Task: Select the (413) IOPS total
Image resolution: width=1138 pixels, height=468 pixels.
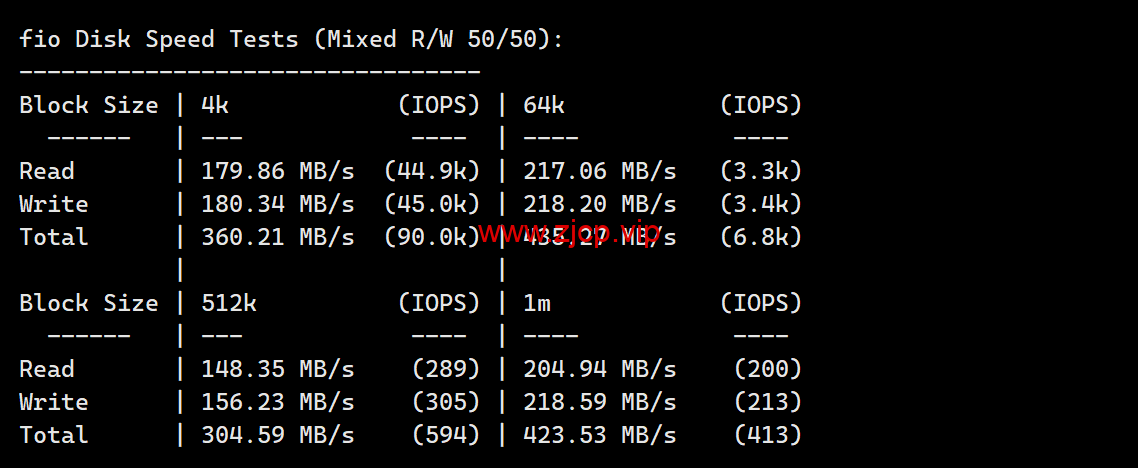Action: [768, 435]
